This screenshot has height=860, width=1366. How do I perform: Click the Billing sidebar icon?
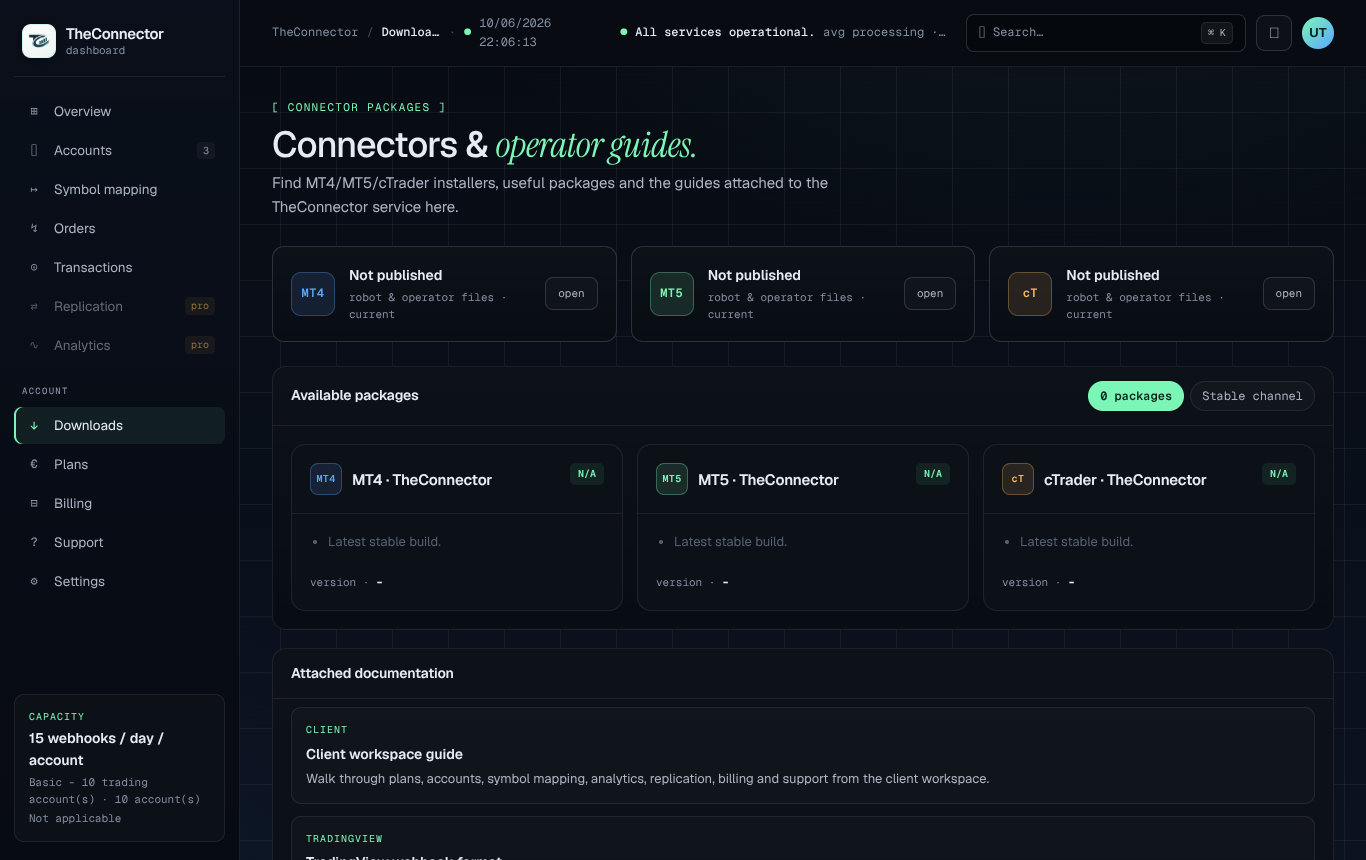[x=34, y=503]
